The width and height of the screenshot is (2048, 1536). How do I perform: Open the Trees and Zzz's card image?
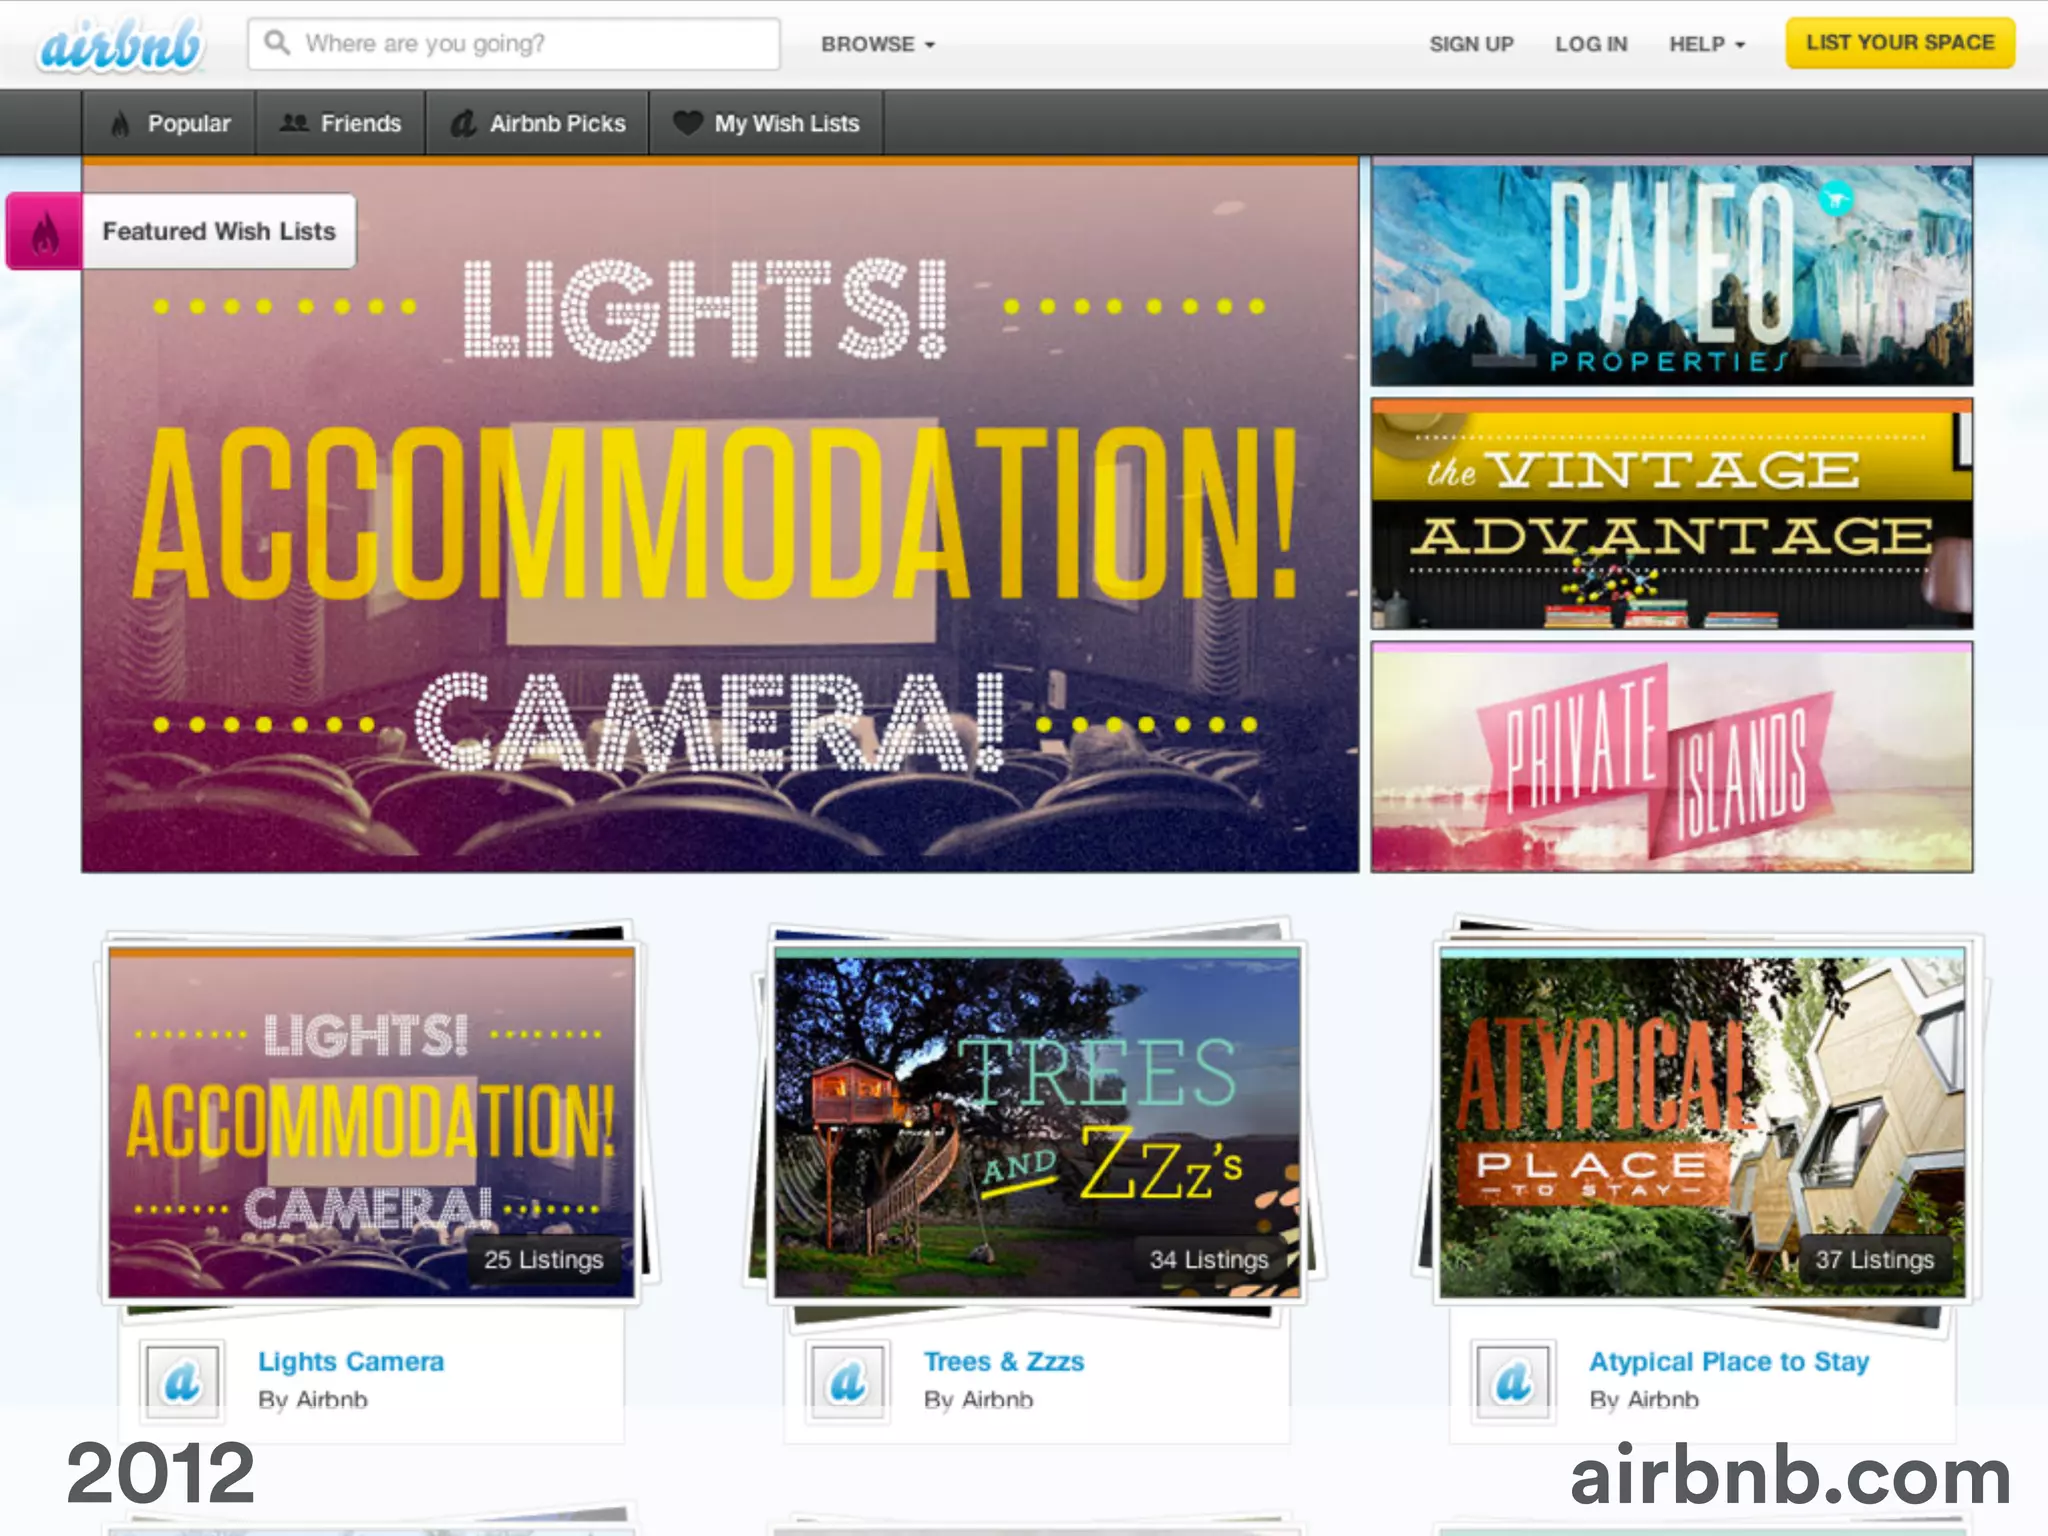(x=1037, y=1123)
